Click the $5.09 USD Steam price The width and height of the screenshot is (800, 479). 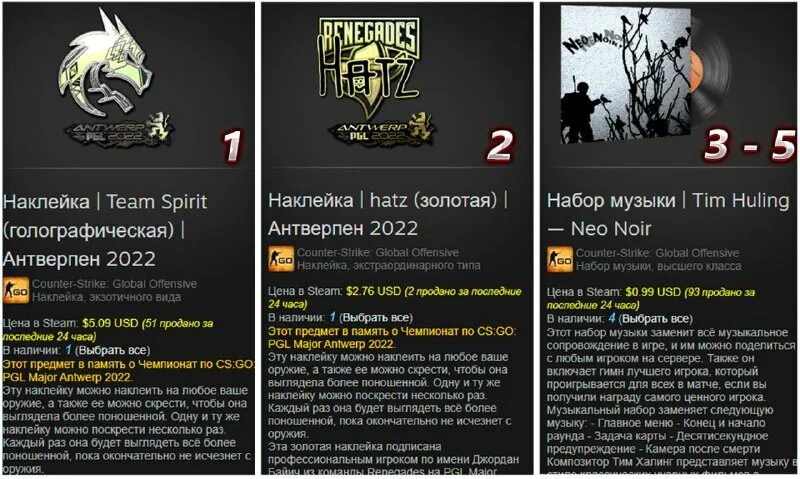click(x=110, y=323)
